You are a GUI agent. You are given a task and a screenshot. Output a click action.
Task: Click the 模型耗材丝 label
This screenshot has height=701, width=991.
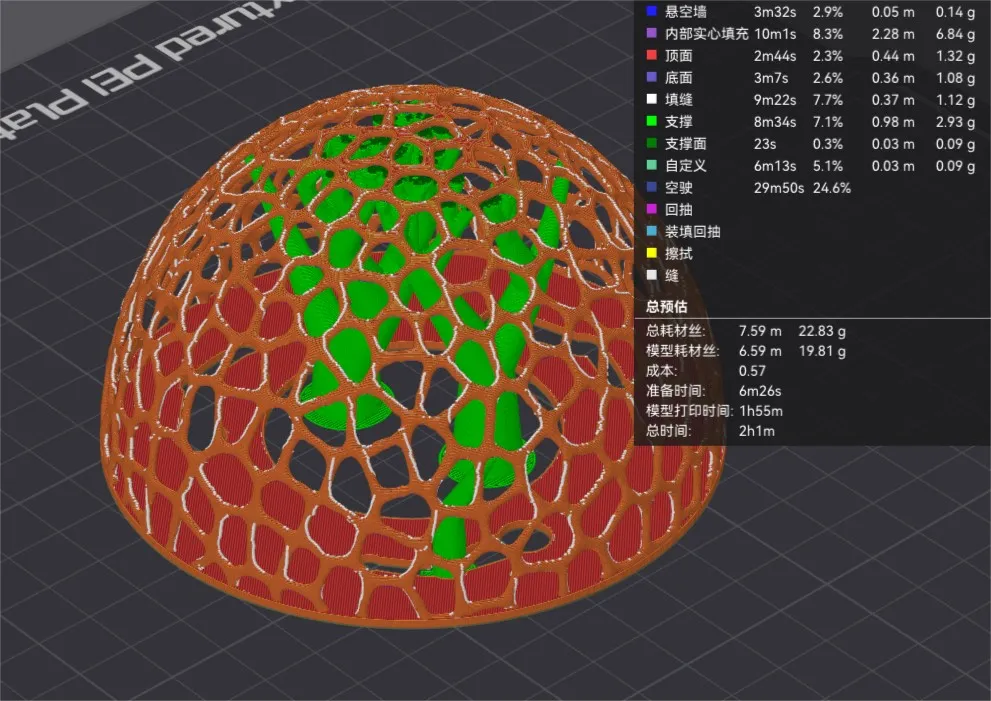683,351
